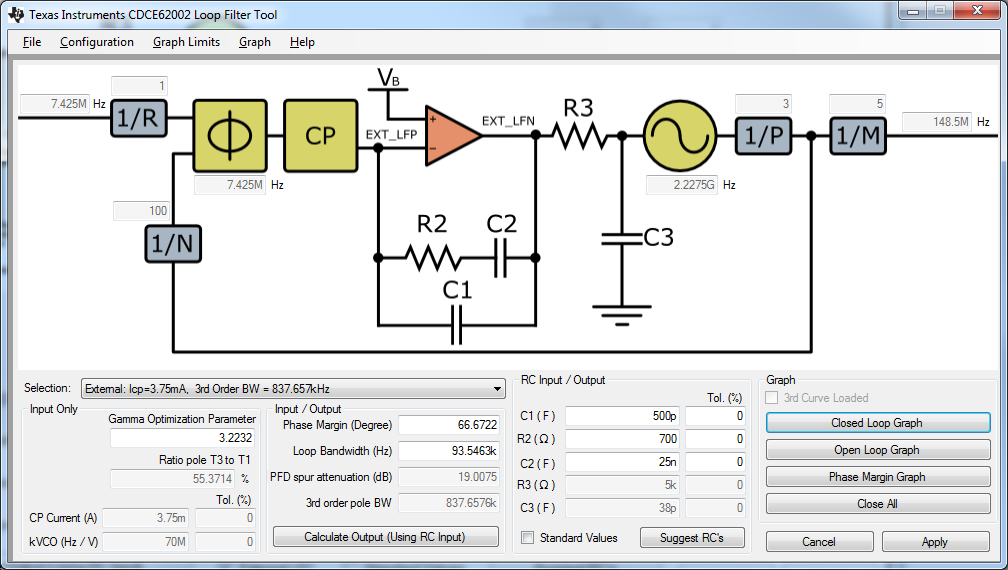The height and width of the screenshot is (570, 1008).
Task: Click the 1/P prescaler block
Action: (764, 136)
